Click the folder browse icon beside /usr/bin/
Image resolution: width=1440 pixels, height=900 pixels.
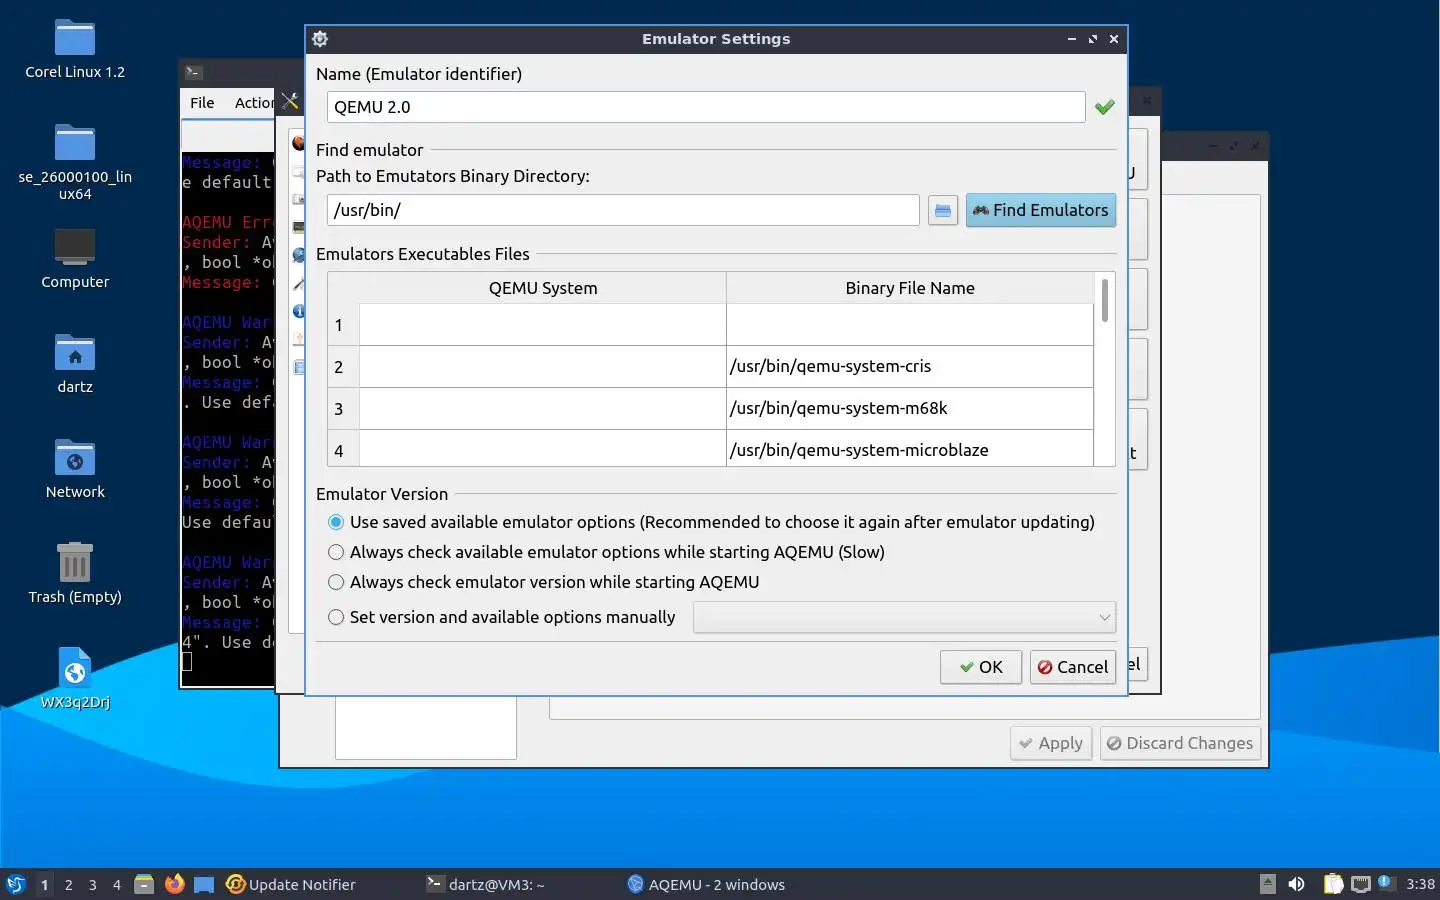point(942,210)
